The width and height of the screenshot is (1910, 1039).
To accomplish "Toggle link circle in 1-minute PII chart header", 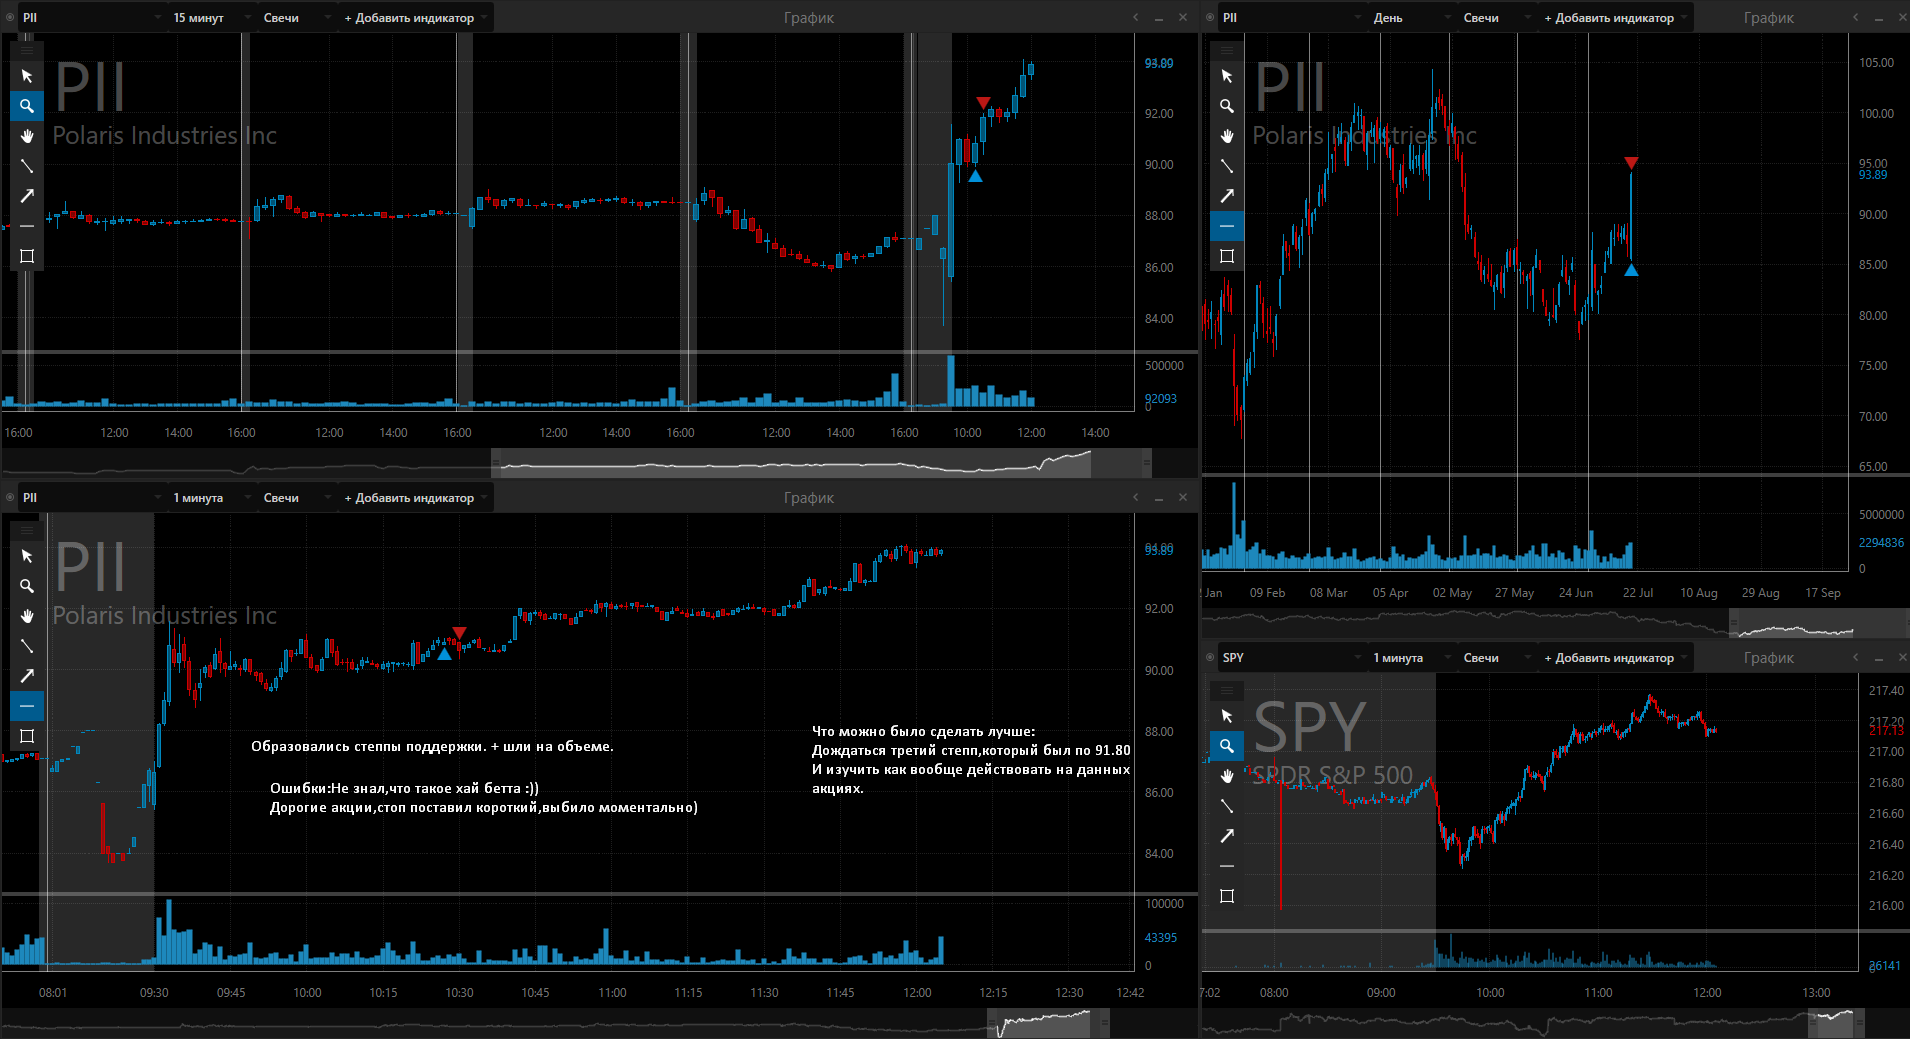I will [x=10, y=497].
